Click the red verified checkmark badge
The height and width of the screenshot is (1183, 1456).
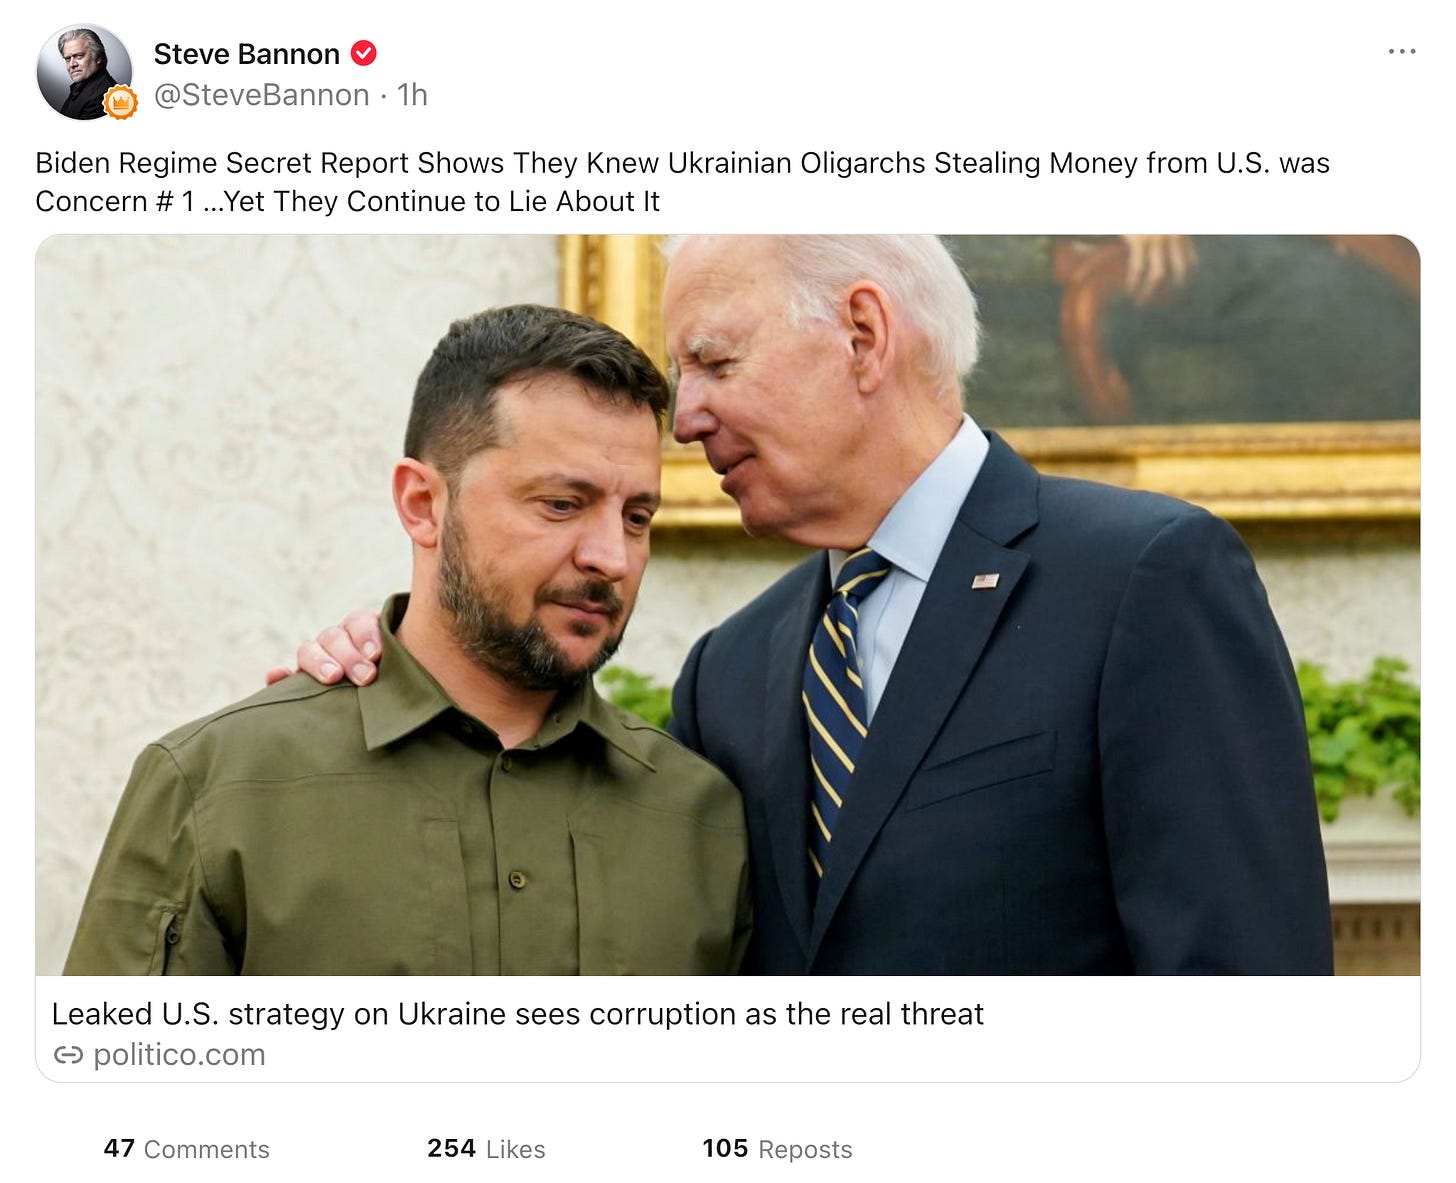tap(364, 53)
